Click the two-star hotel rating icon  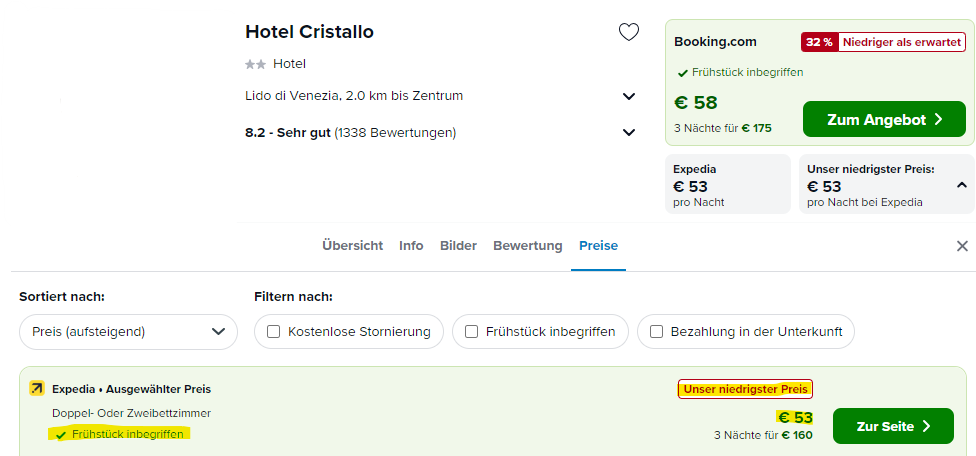[256, 64]
